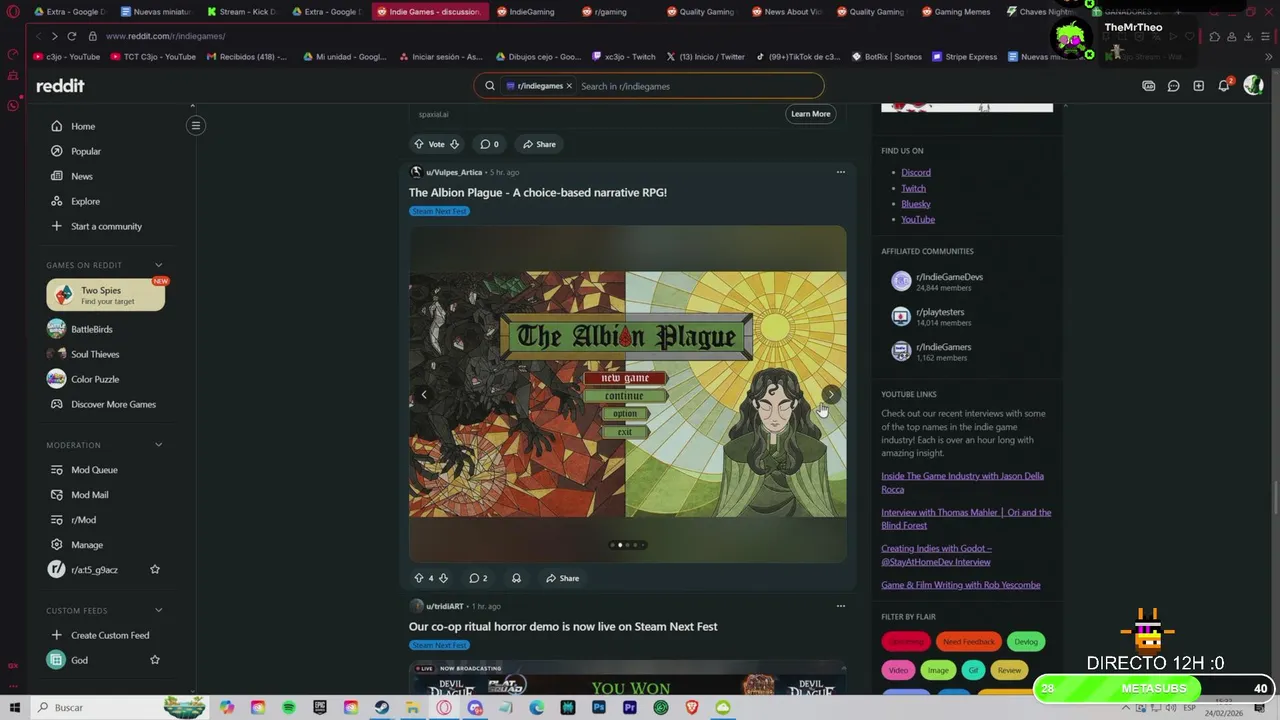Click the browser address bar URL
This screenshot has height=720, width=1280.
coord(166,36)
